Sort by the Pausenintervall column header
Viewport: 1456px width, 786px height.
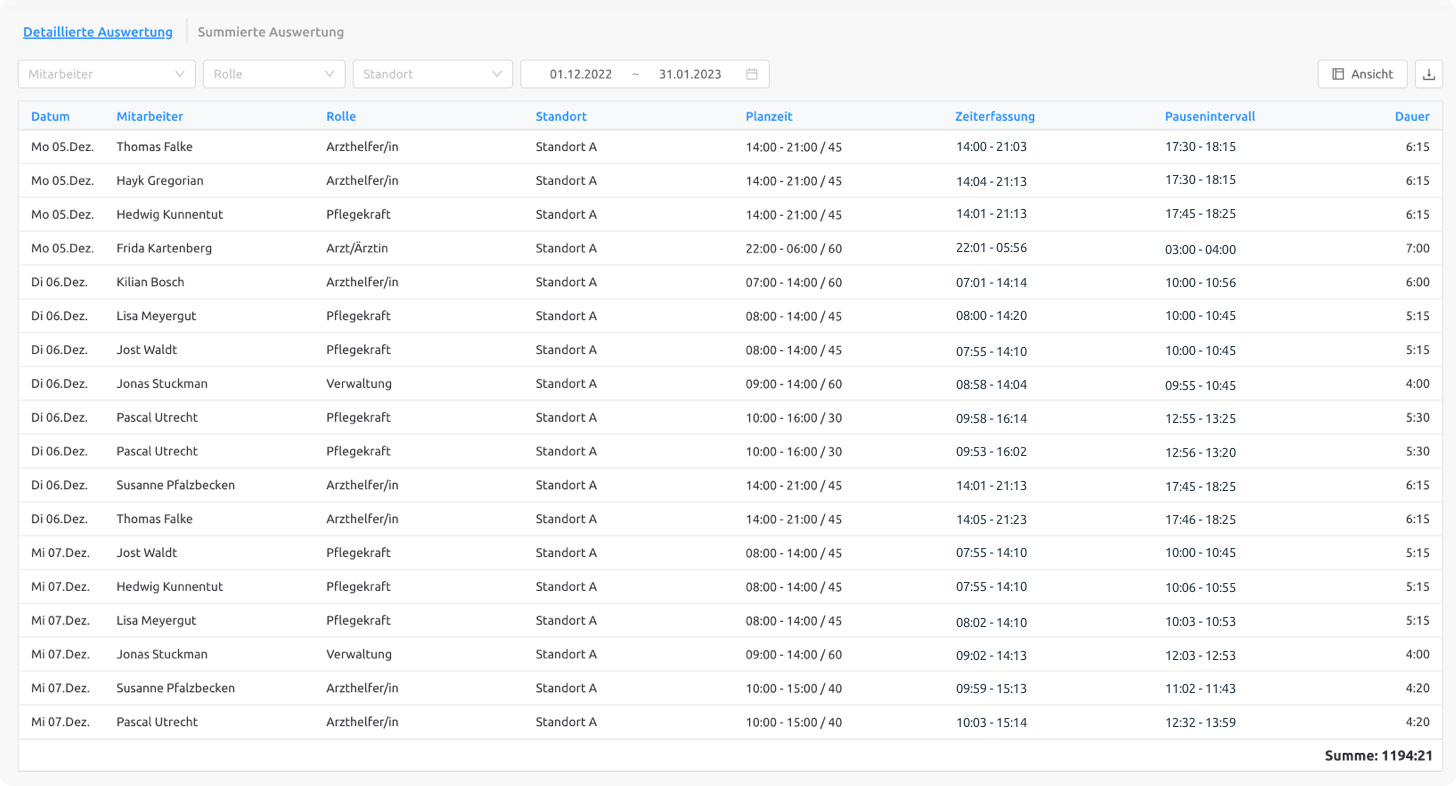point(1210,116)
